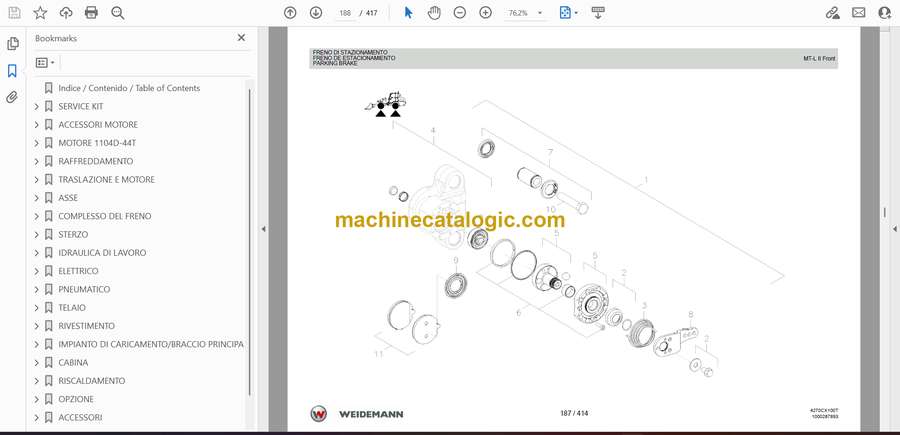Print the document

[91, 13]
